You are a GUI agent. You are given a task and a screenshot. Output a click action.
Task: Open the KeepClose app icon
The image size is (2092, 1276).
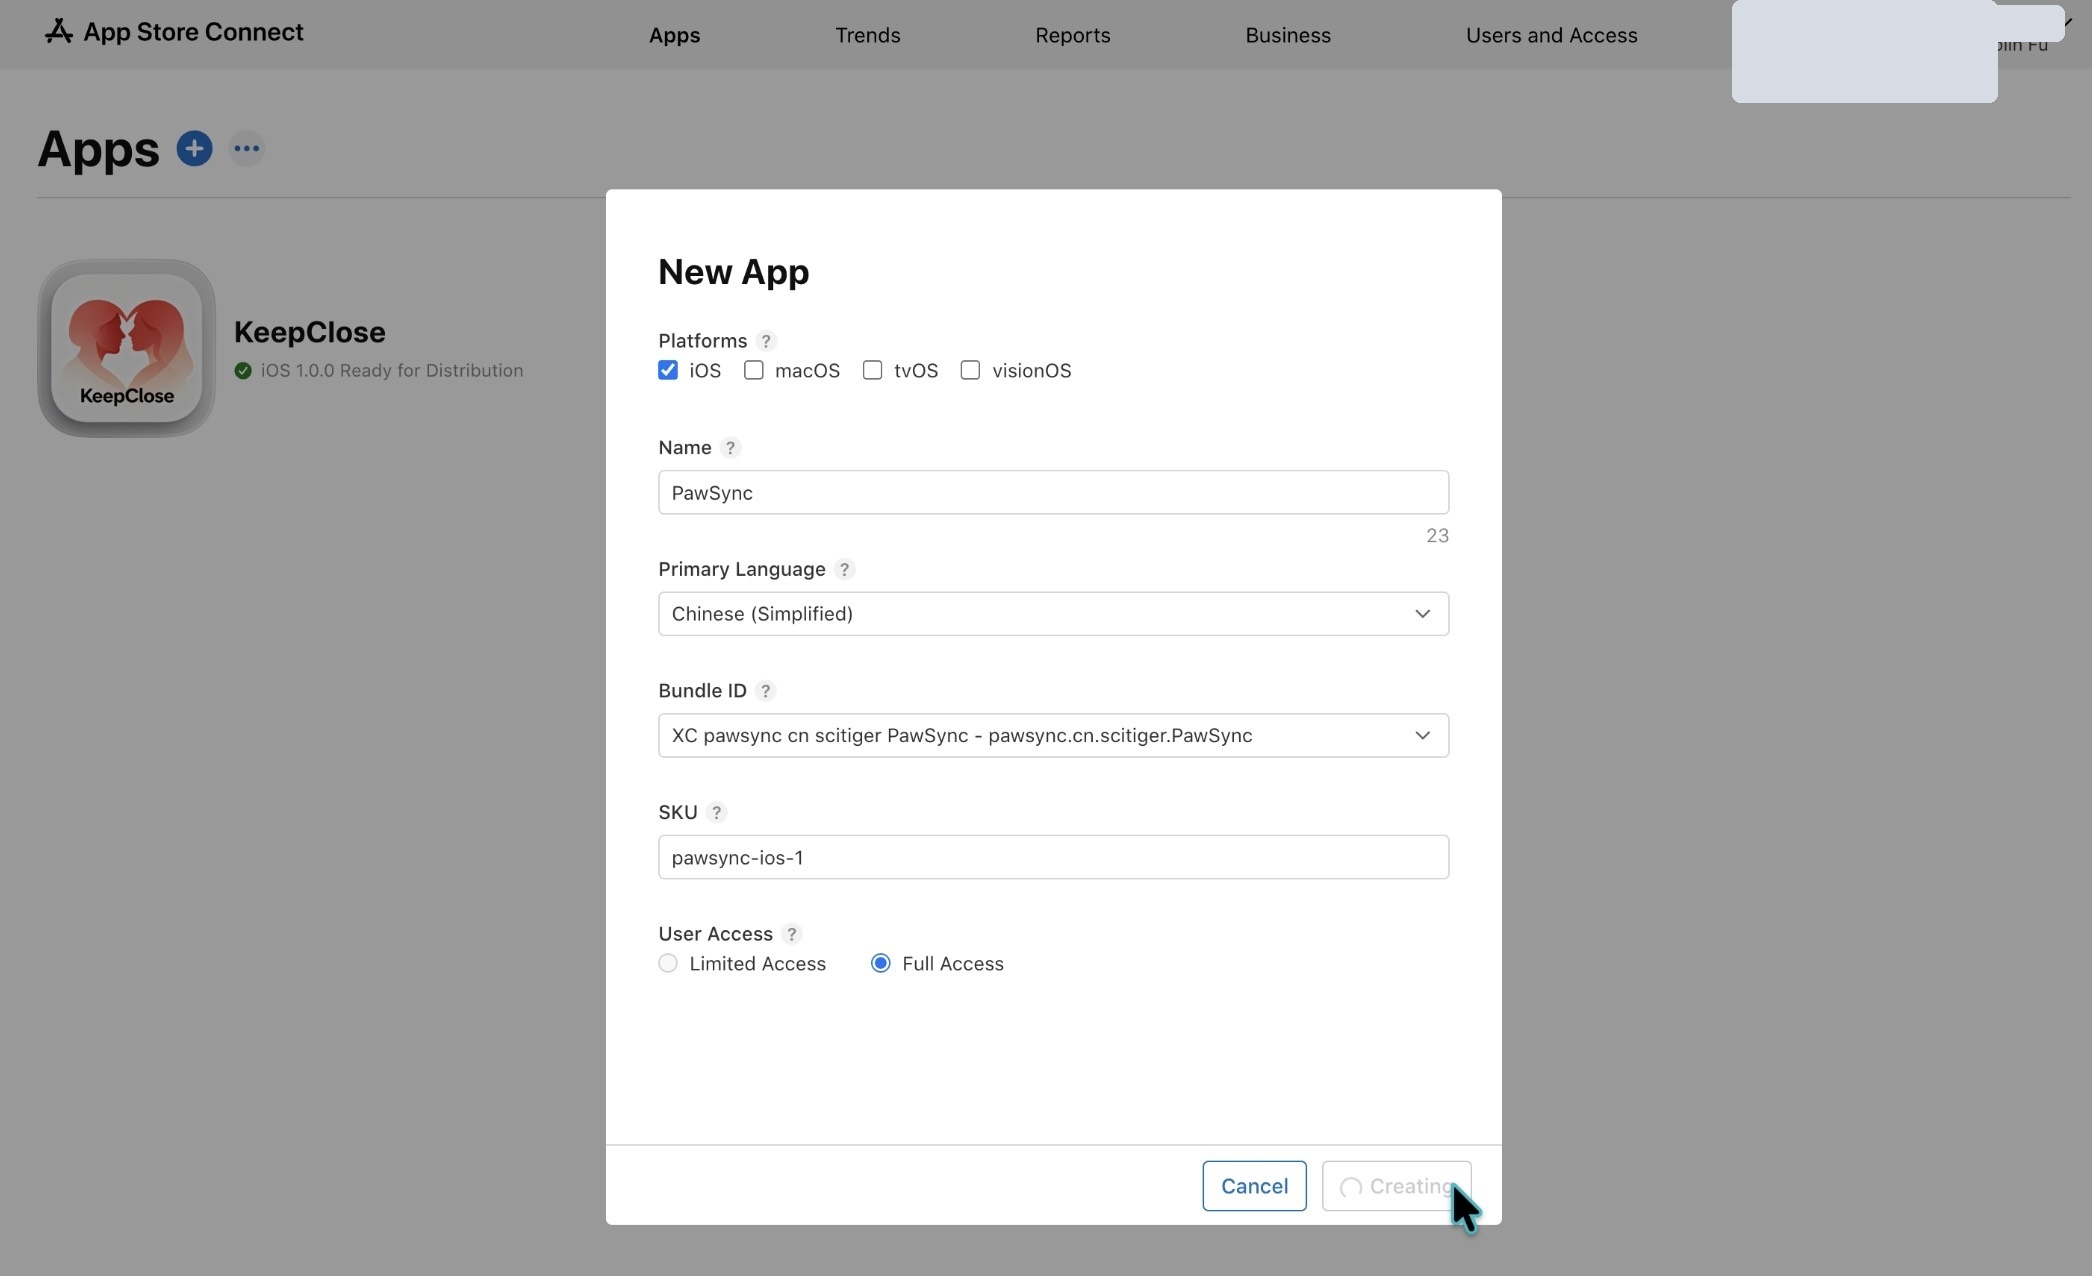(x=127, y=348)
